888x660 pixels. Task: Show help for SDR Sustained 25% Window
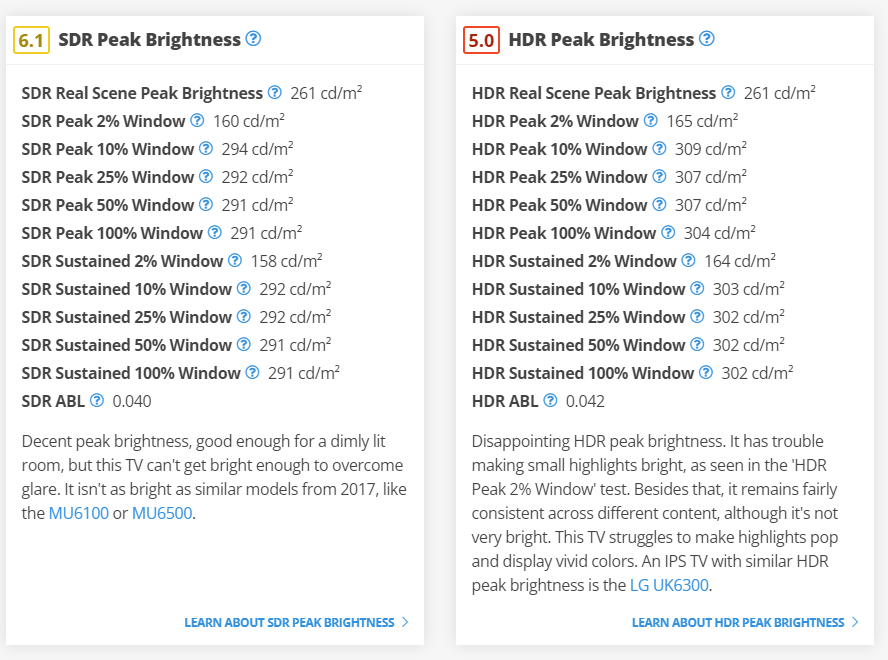pos(244,317)
